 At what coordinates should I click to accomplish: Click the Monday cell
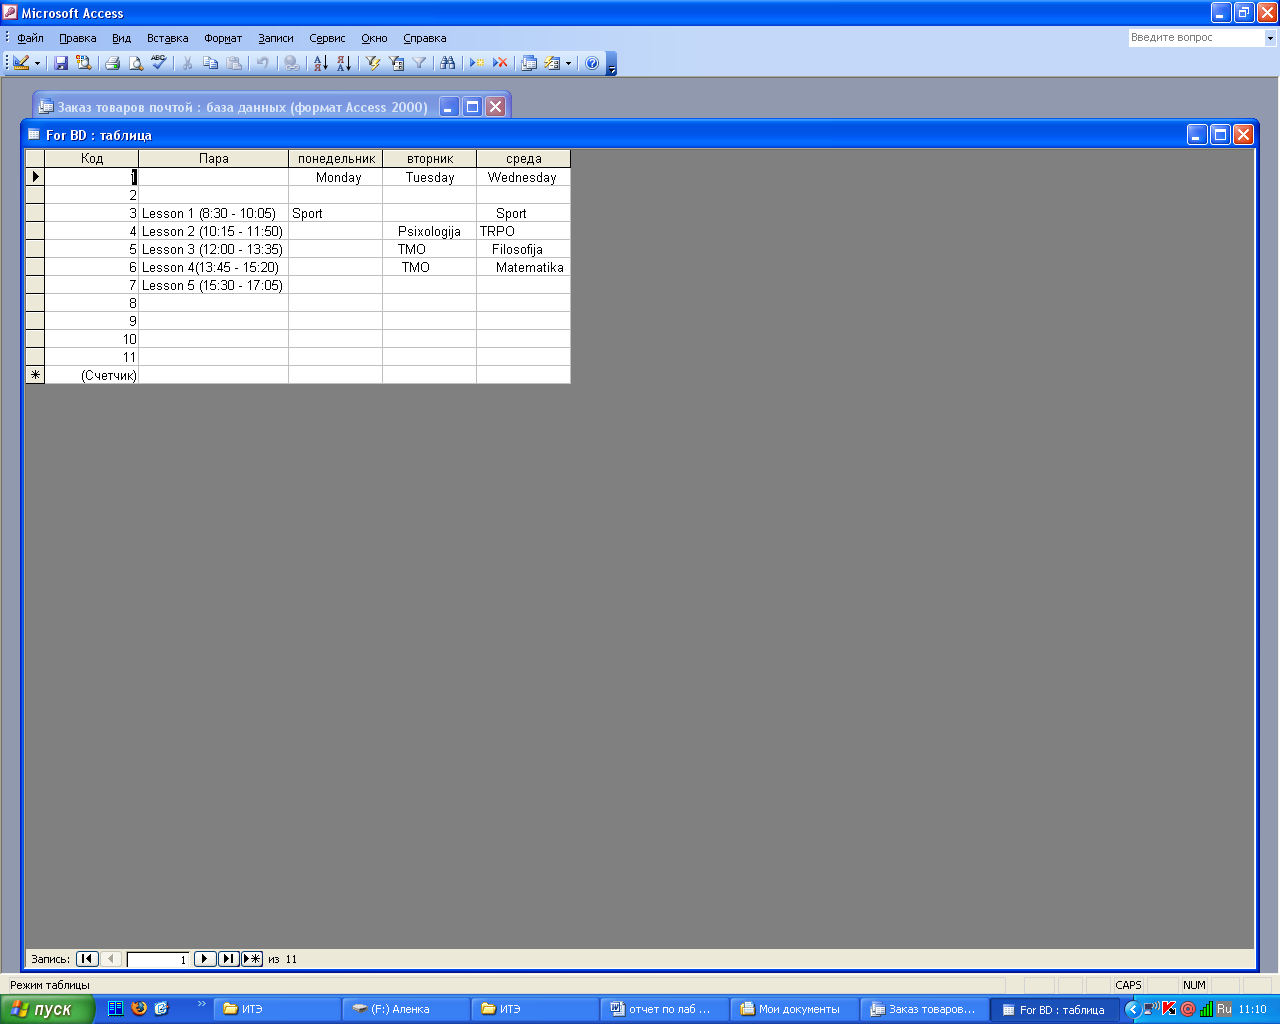[336, 177]
